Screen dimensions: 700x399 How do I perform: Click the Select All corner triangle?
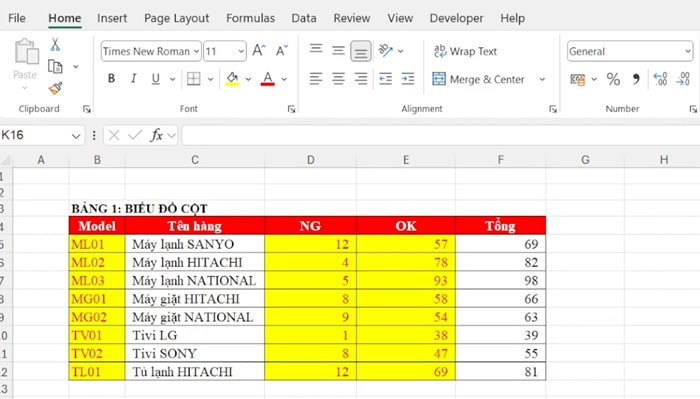point(5,160)
